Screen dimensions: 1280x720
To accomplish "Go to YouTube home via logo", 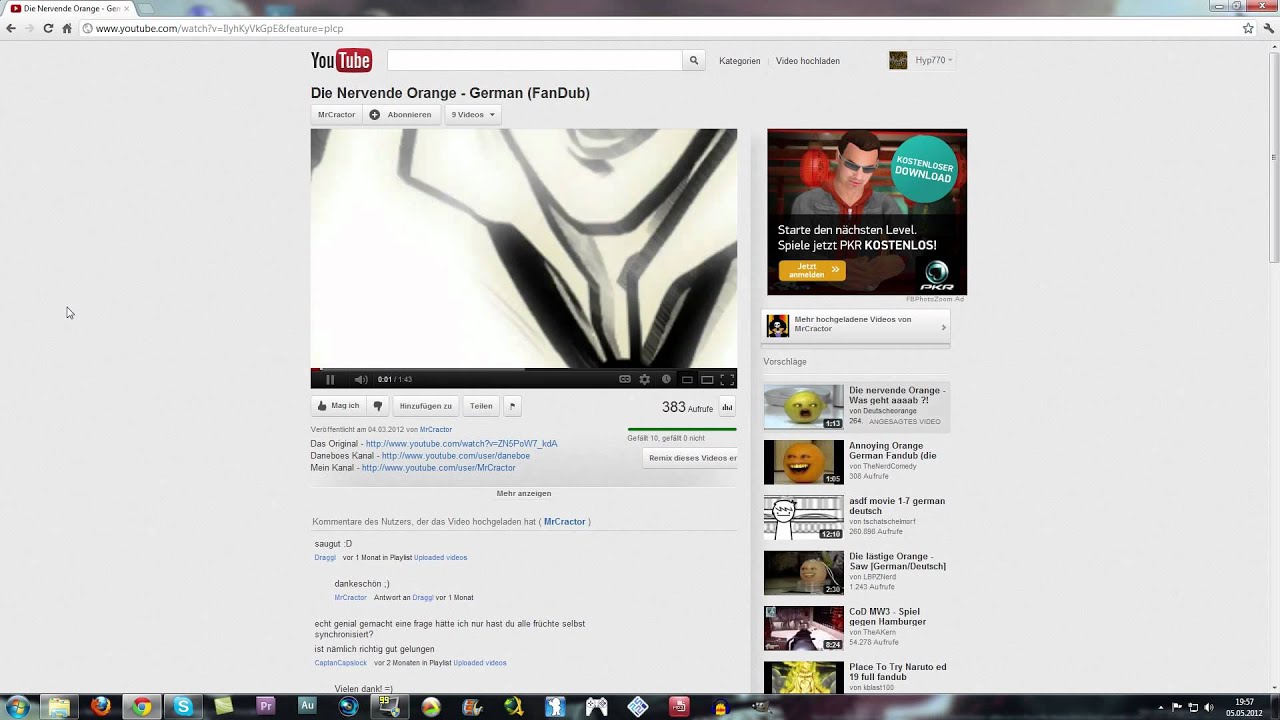I will (x=341, y=61).
